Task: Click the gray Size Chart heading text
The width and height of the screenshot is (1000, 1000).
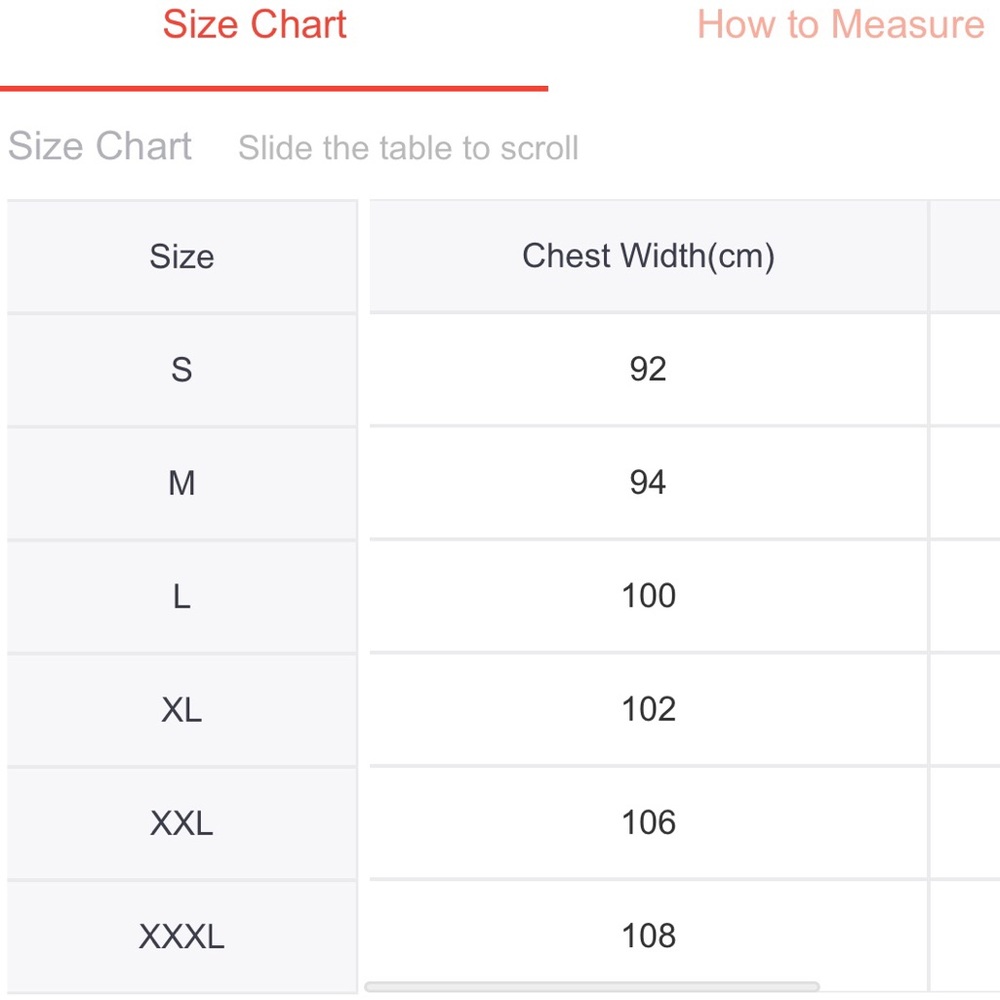Action: point(99,146)
